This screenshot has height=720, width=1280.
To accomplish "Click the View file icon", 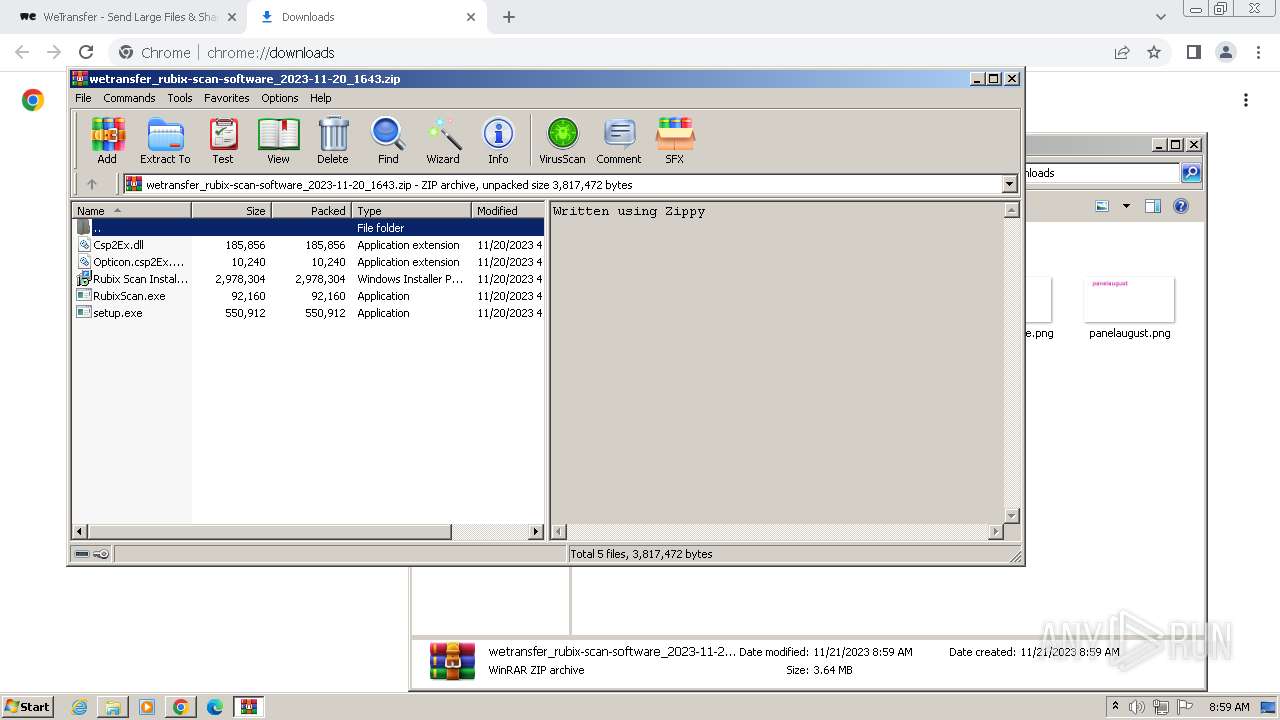I will [278, 140].
